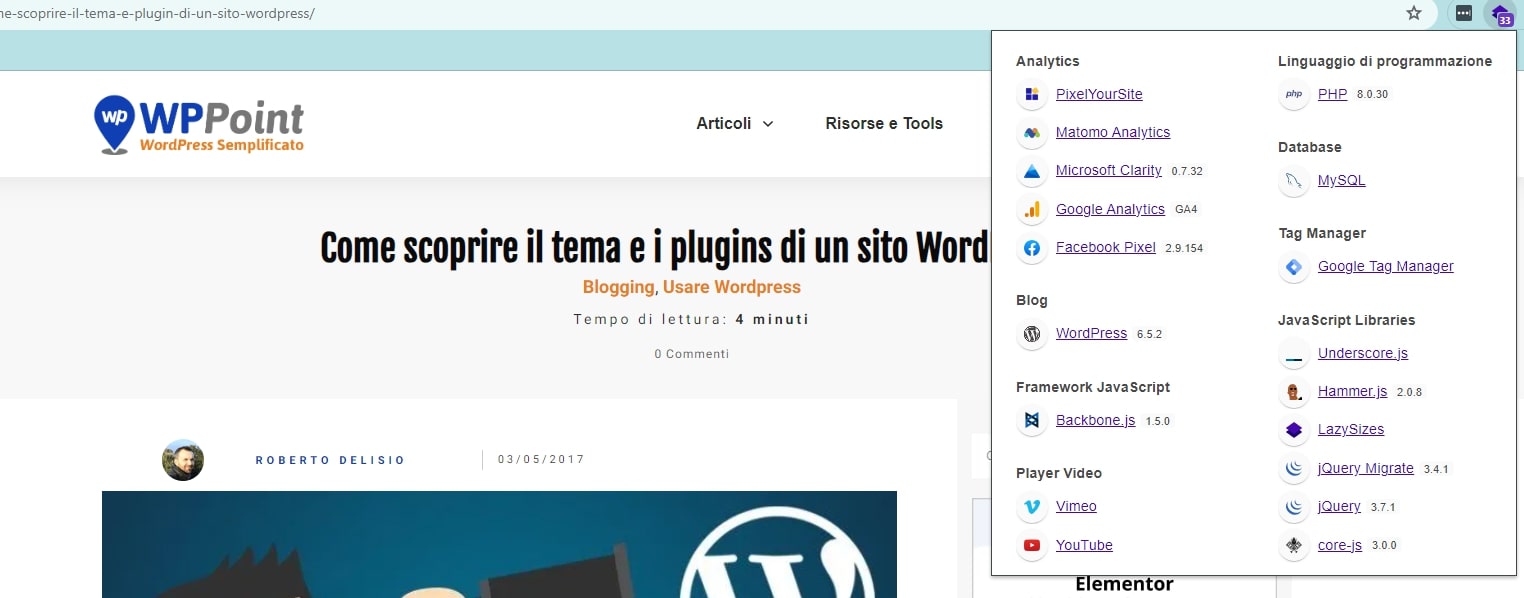
Task: Click the dark extension icon beside the star
Action: pyautogui.click(x=1463, y=13)
